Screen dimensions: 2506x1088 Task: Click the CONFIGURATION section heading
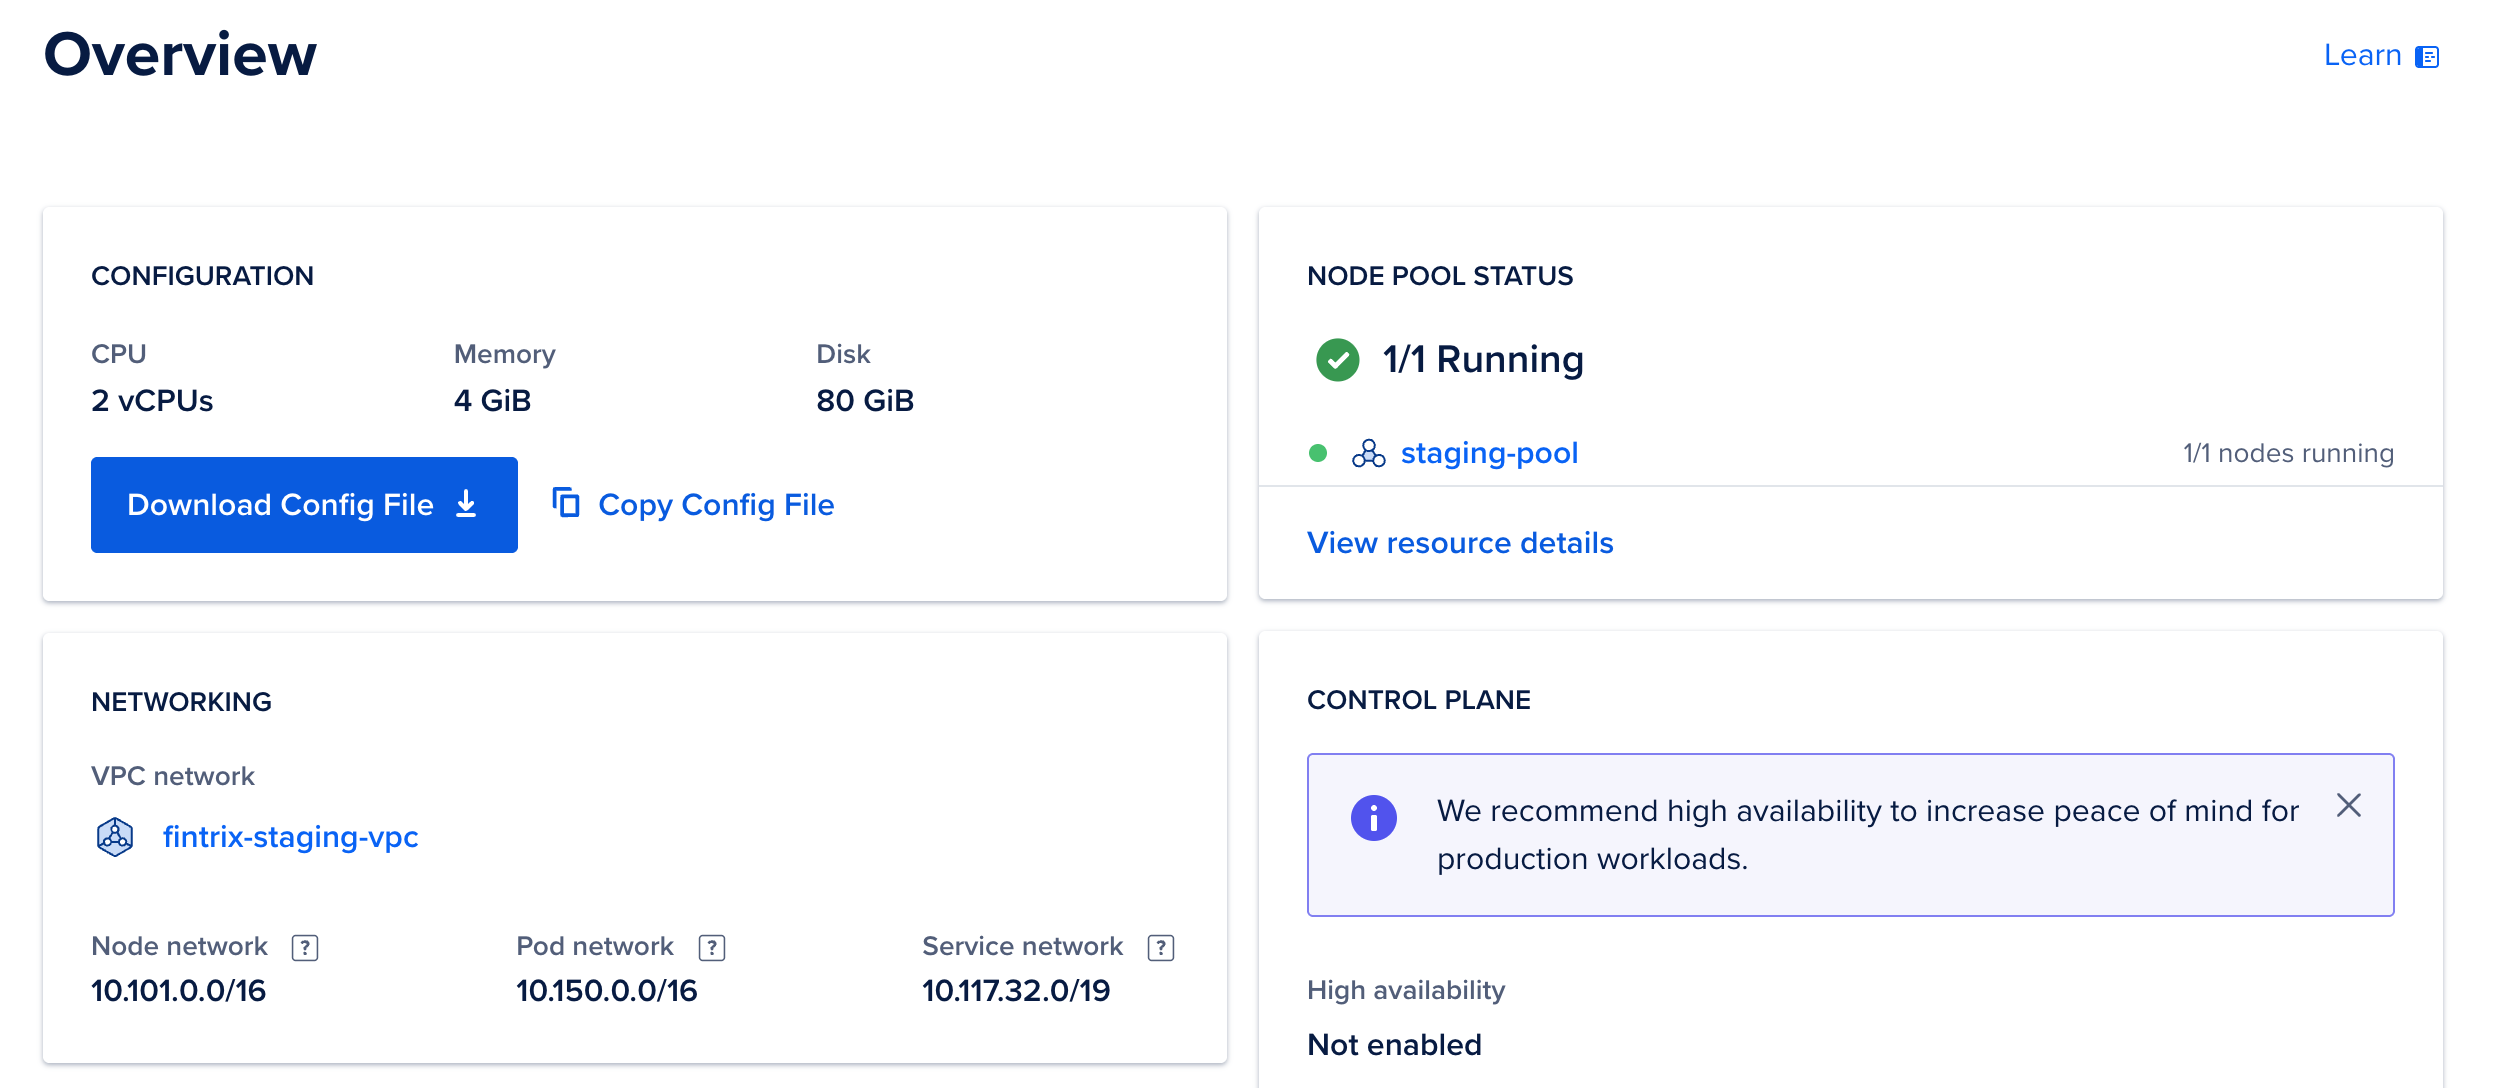[x=202, y=276]
